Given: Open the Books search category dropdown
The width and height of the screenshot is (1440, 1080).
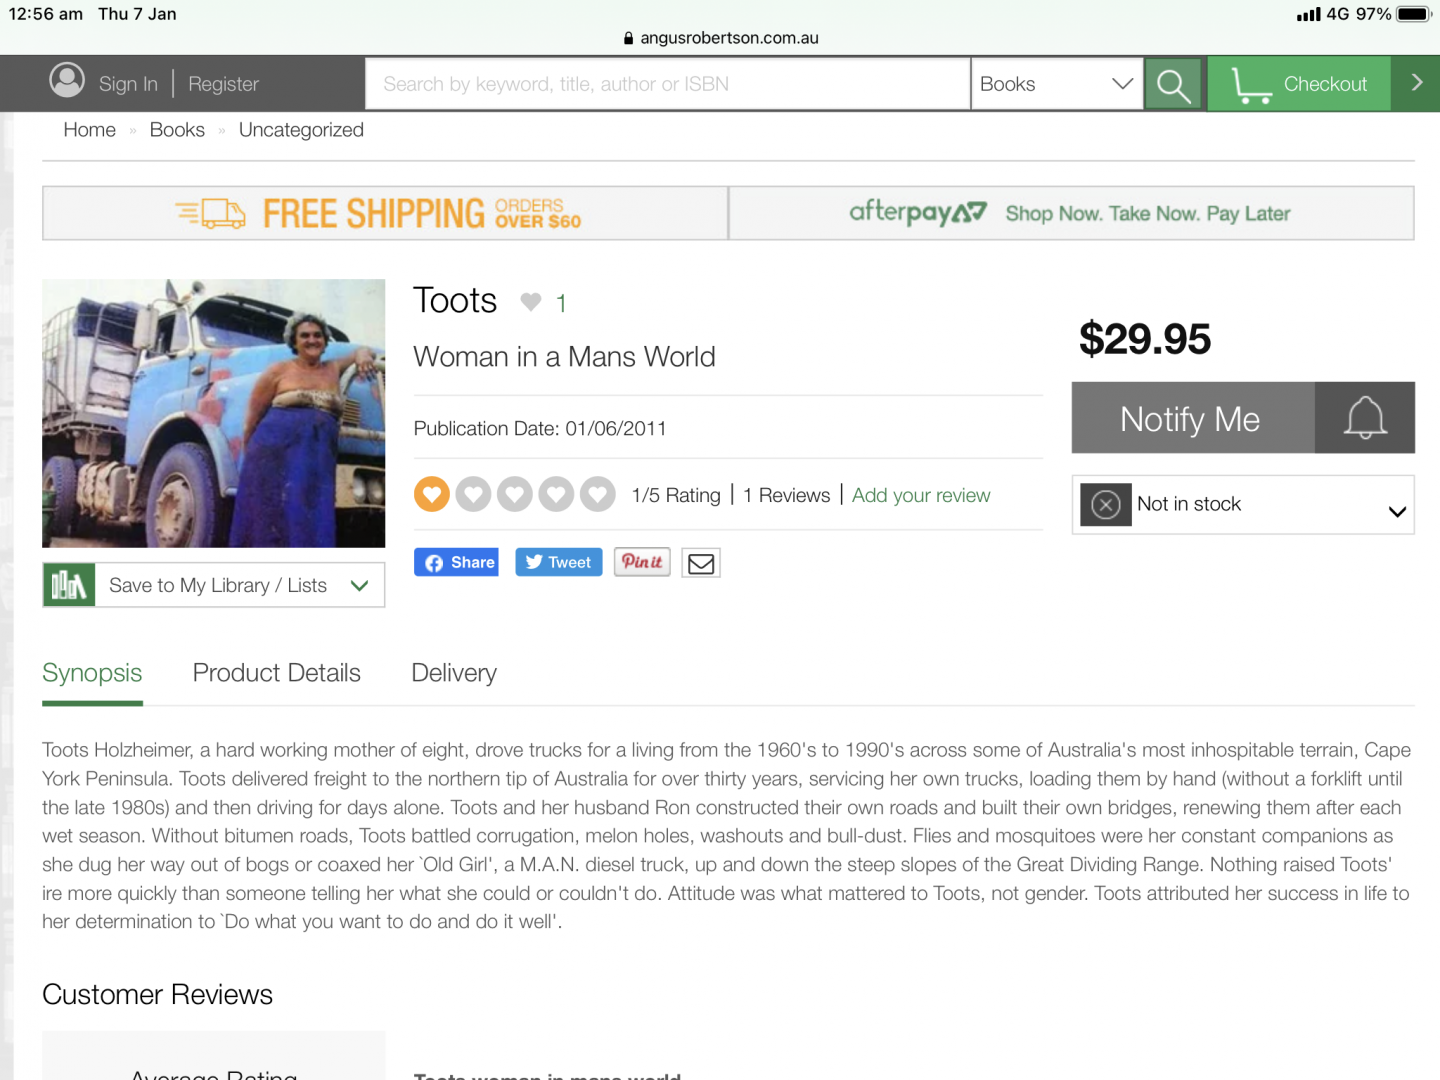Looking at the screenshot, I should click(x=1056, y=84).
